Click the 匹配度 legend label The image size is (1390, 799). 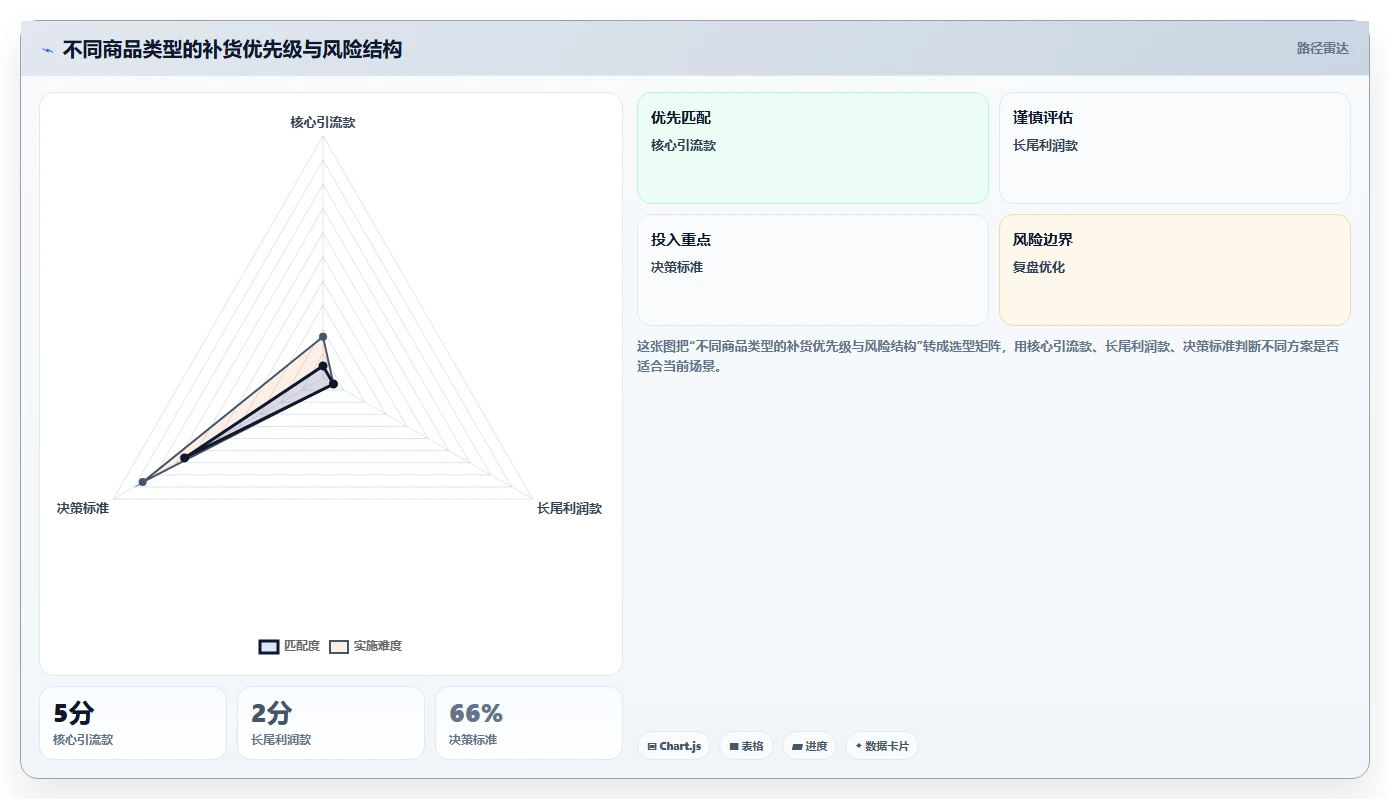[x=302, y=646]
